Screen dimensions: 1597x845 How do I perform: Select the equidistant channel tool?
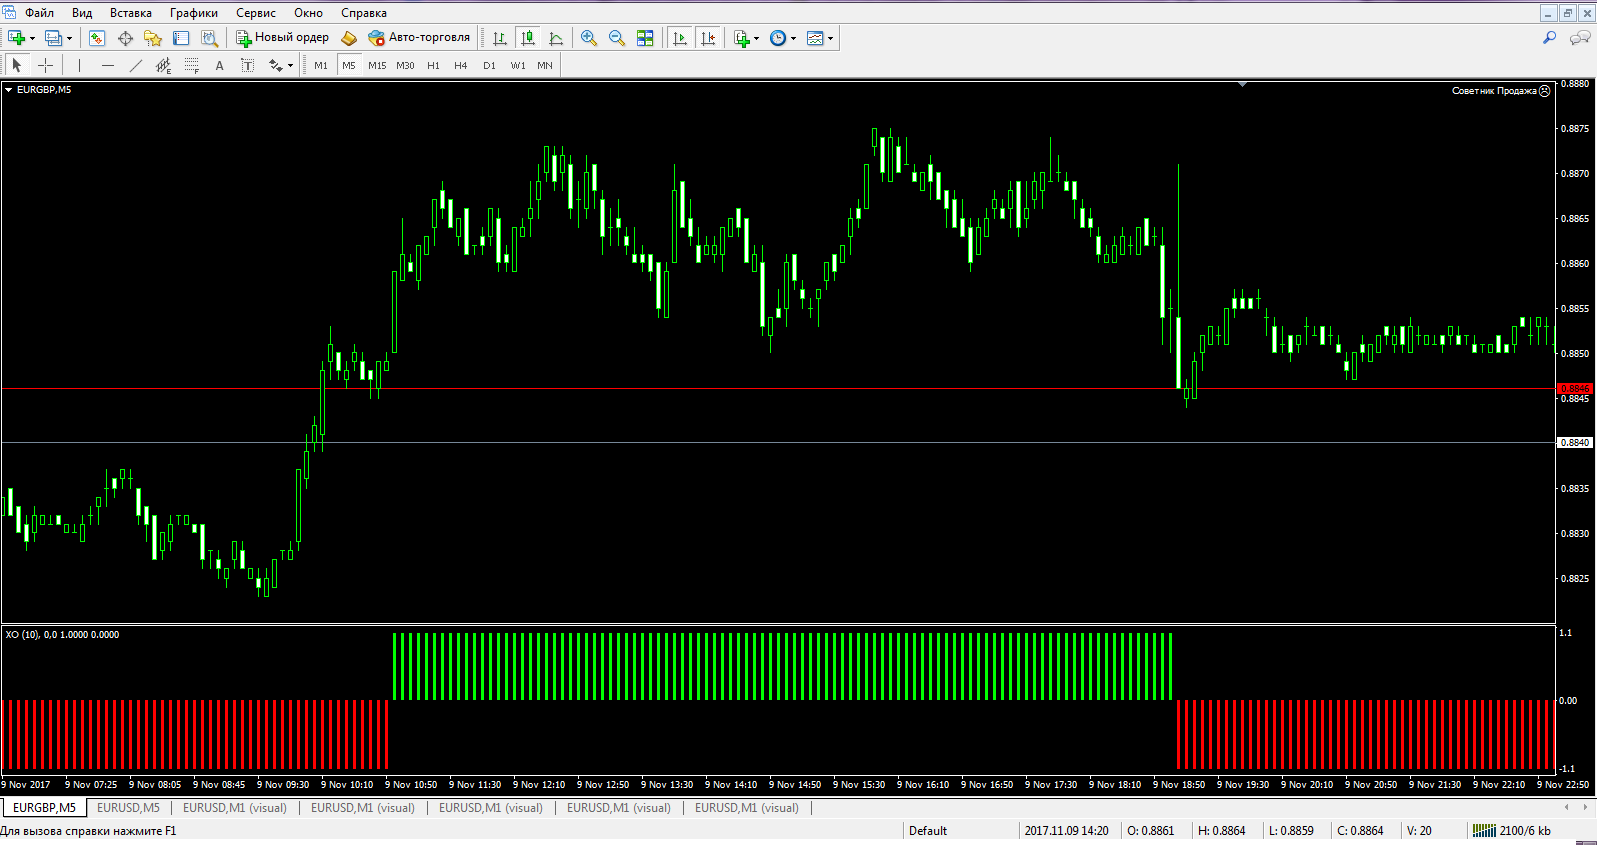(x=163, y=65)
